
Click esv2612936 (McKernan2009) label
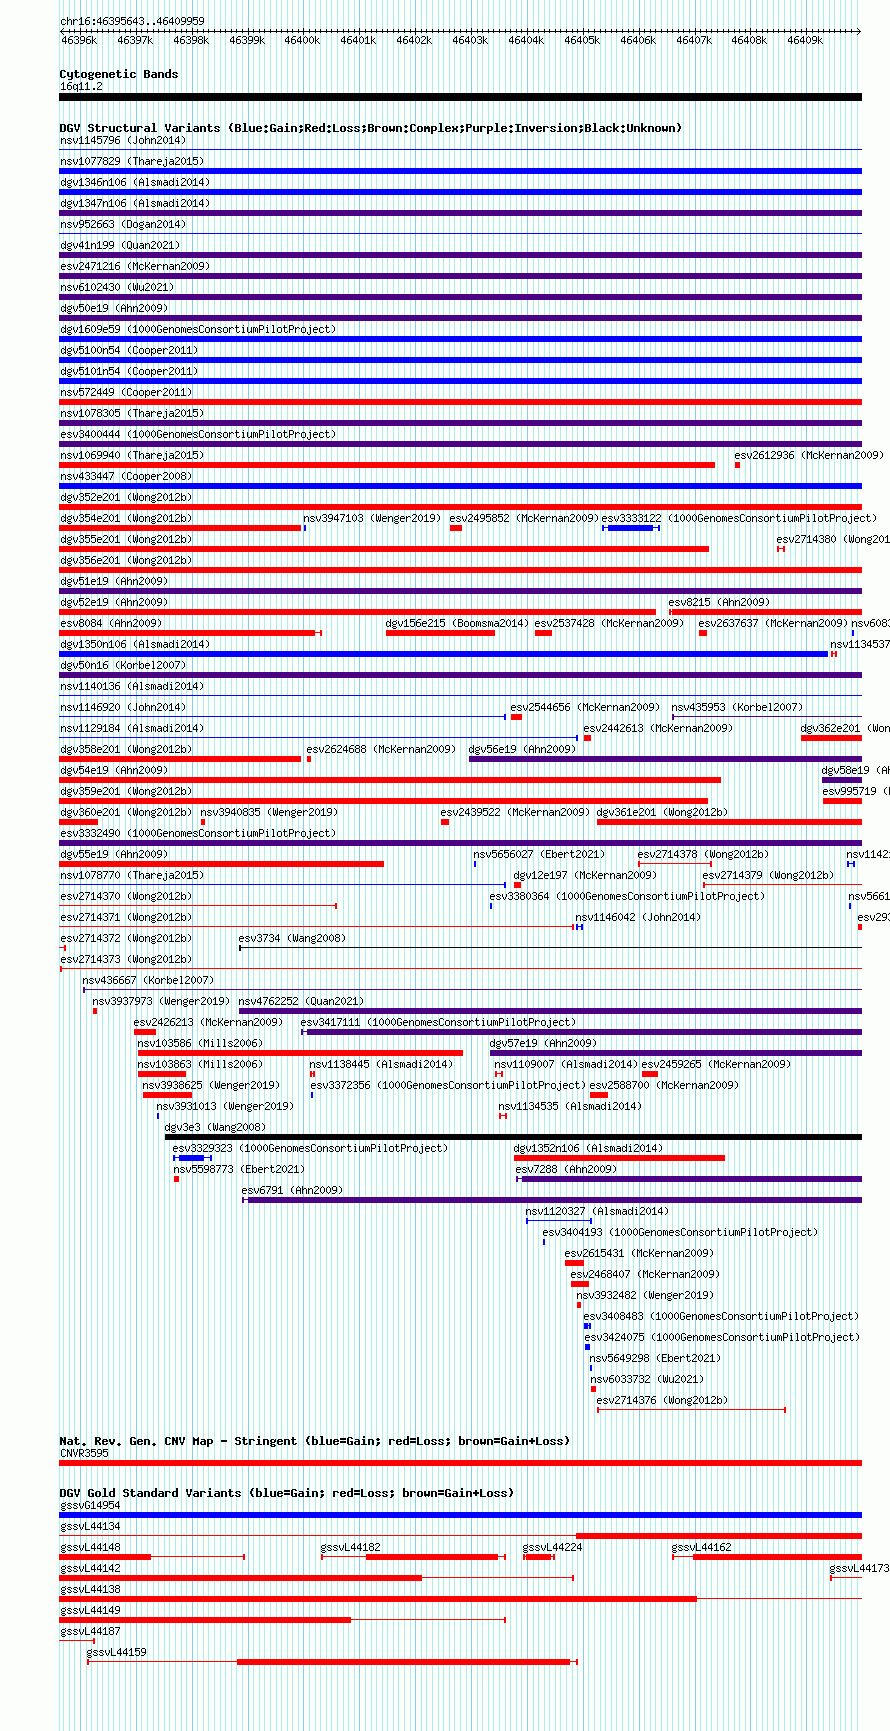click(809, 455)
